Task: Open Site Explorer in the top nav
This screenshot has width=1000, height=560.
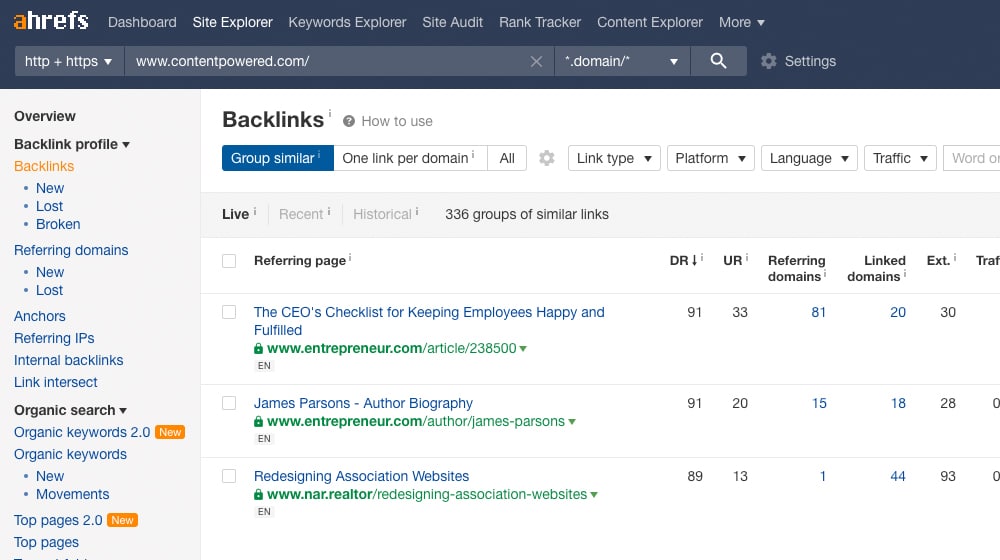Action: pyautogui.click(x=233, y=22)
